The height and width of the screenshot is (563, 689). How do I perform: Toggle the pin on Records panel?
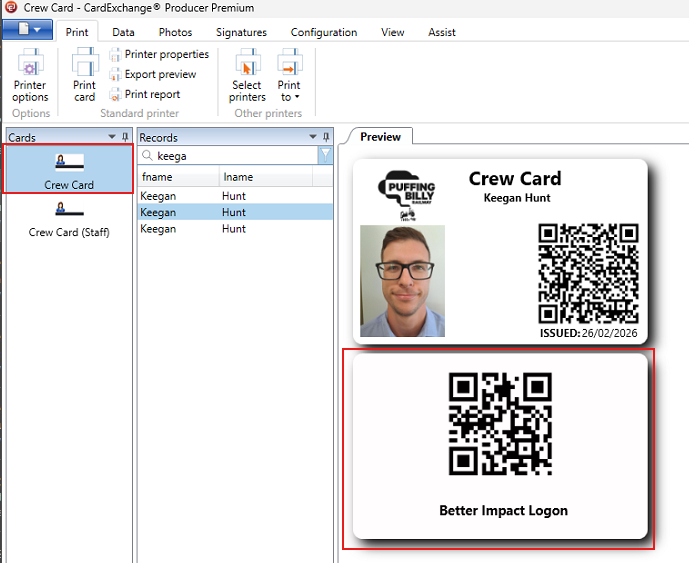click(x=325, y=137)
